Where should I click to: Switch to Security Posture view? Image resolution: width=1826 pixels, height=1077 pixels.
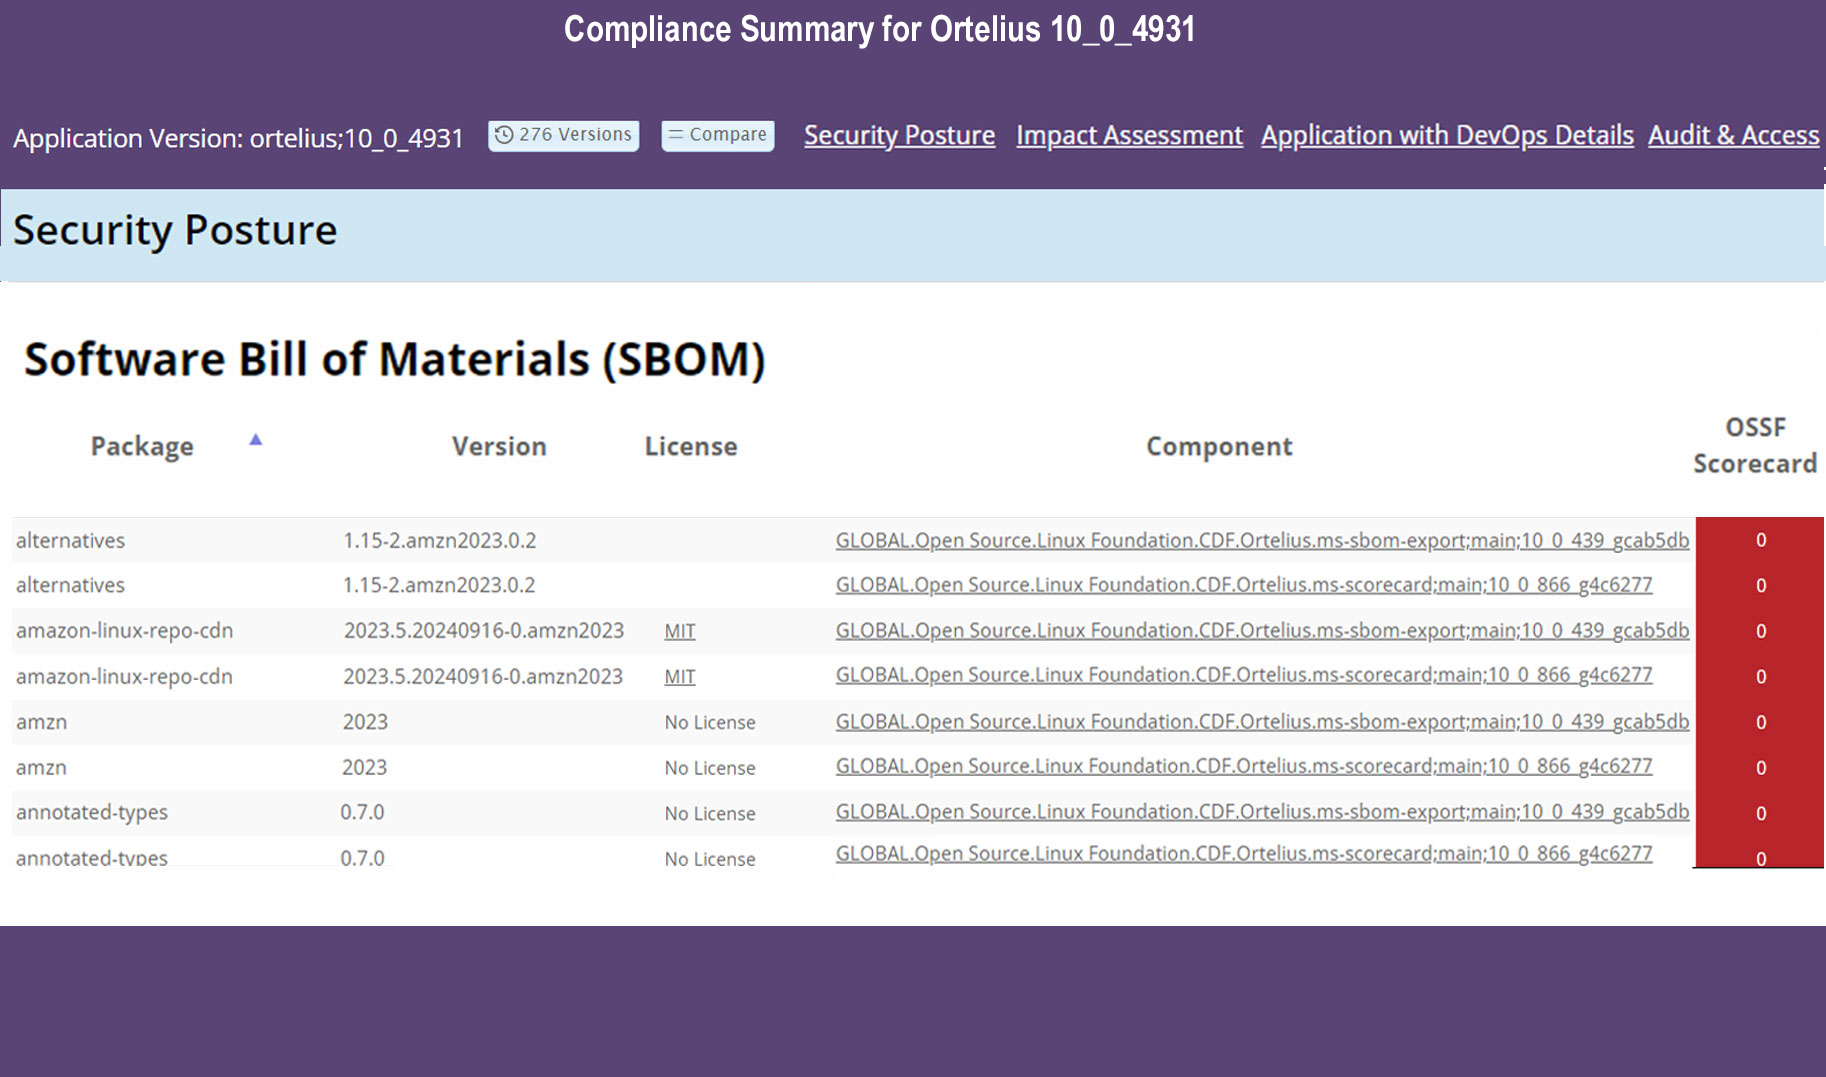[899, 135]
